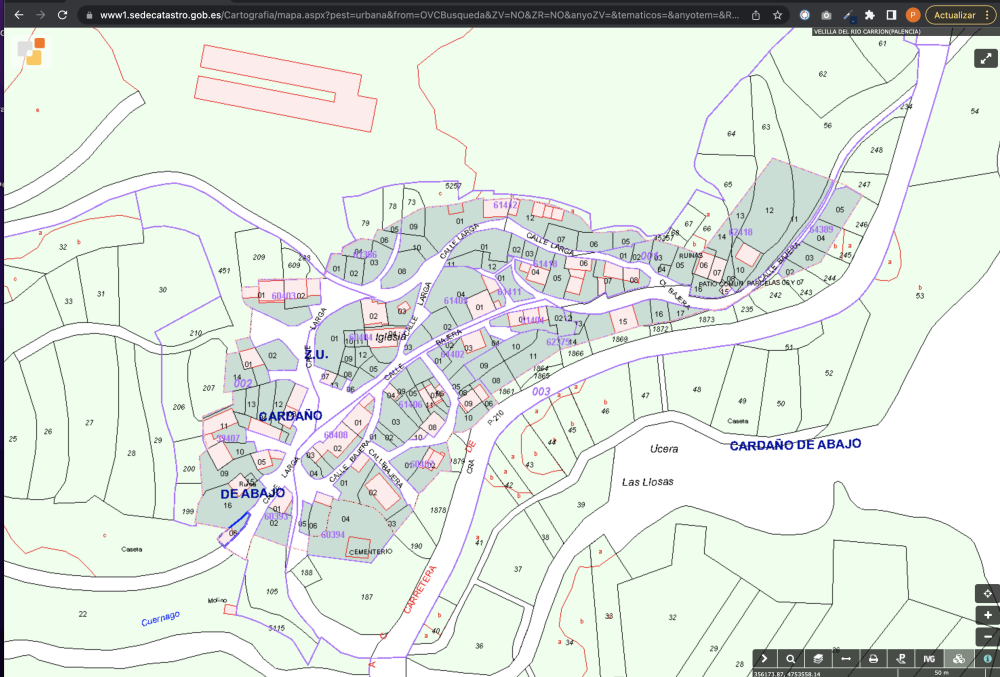Click rural parcel 210
The height and width of the screenshot is (677, 1000).
(196, 333)
